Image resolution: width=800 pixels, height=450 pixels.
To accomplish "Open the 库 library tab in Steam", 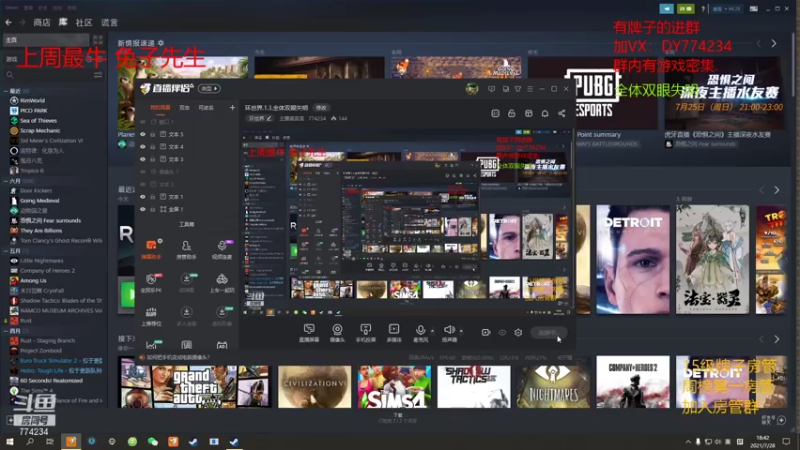I will [63, 22].
